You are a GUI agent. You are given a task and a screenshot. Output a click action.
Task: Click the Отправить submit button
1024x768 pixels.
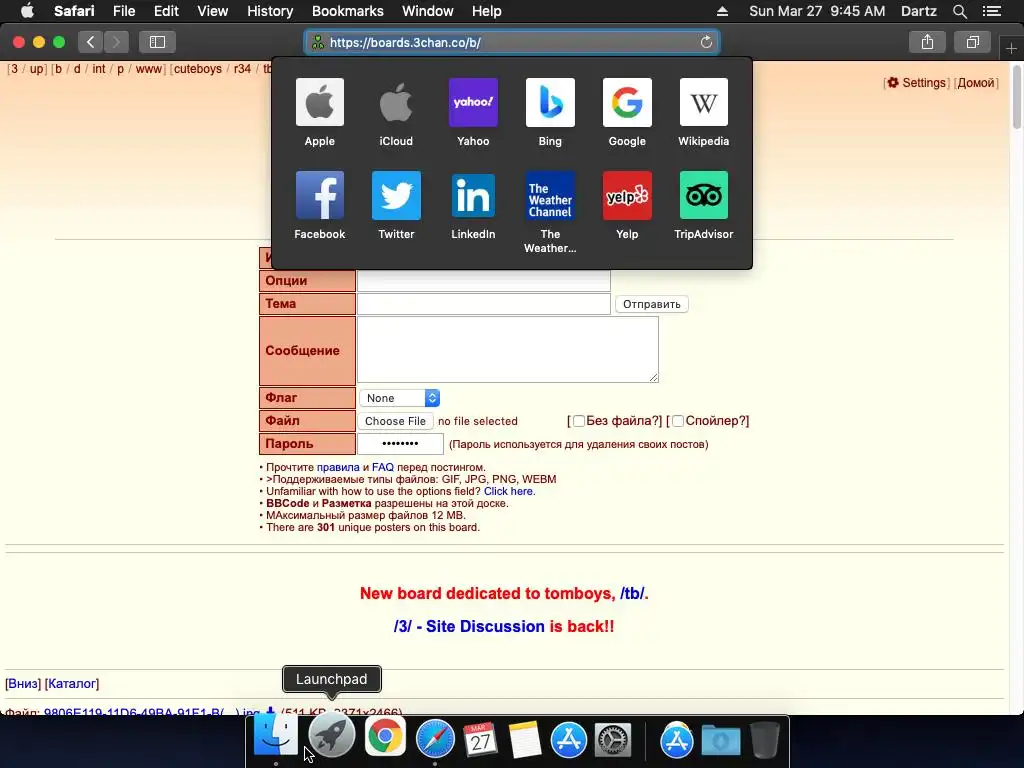651,304
